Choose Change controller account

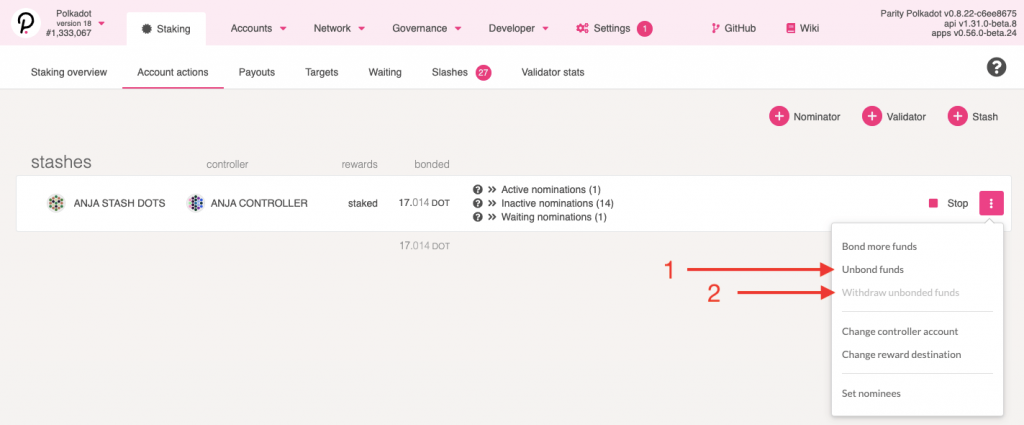pyautogui.click(x=900, y=332)
